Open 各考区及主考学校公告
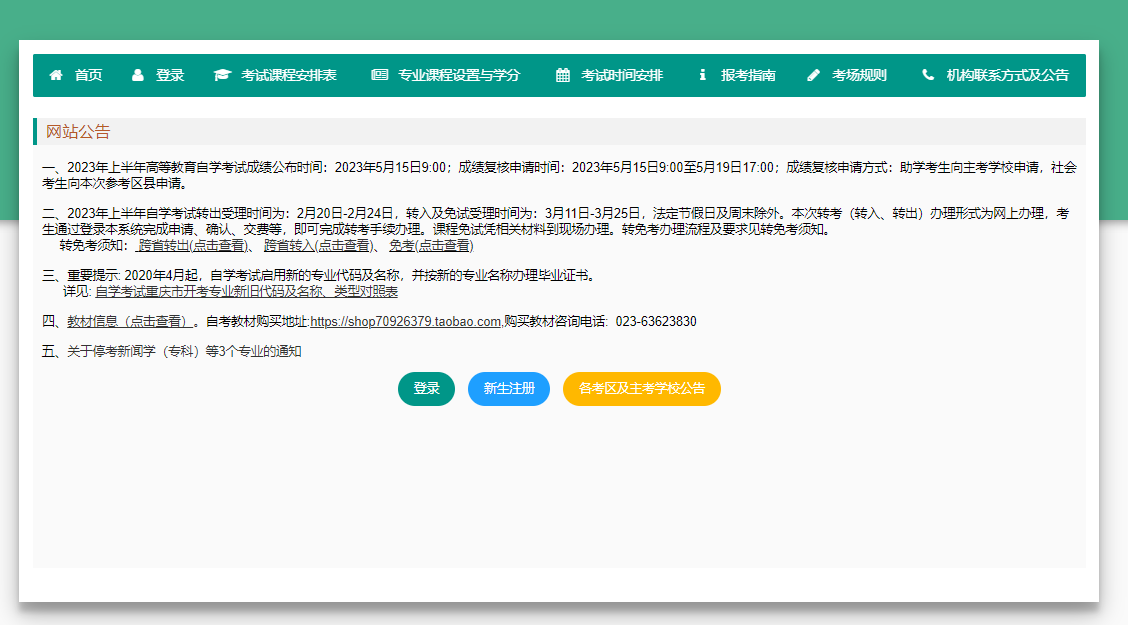1128x625 pixels. (x=641, y=389)
